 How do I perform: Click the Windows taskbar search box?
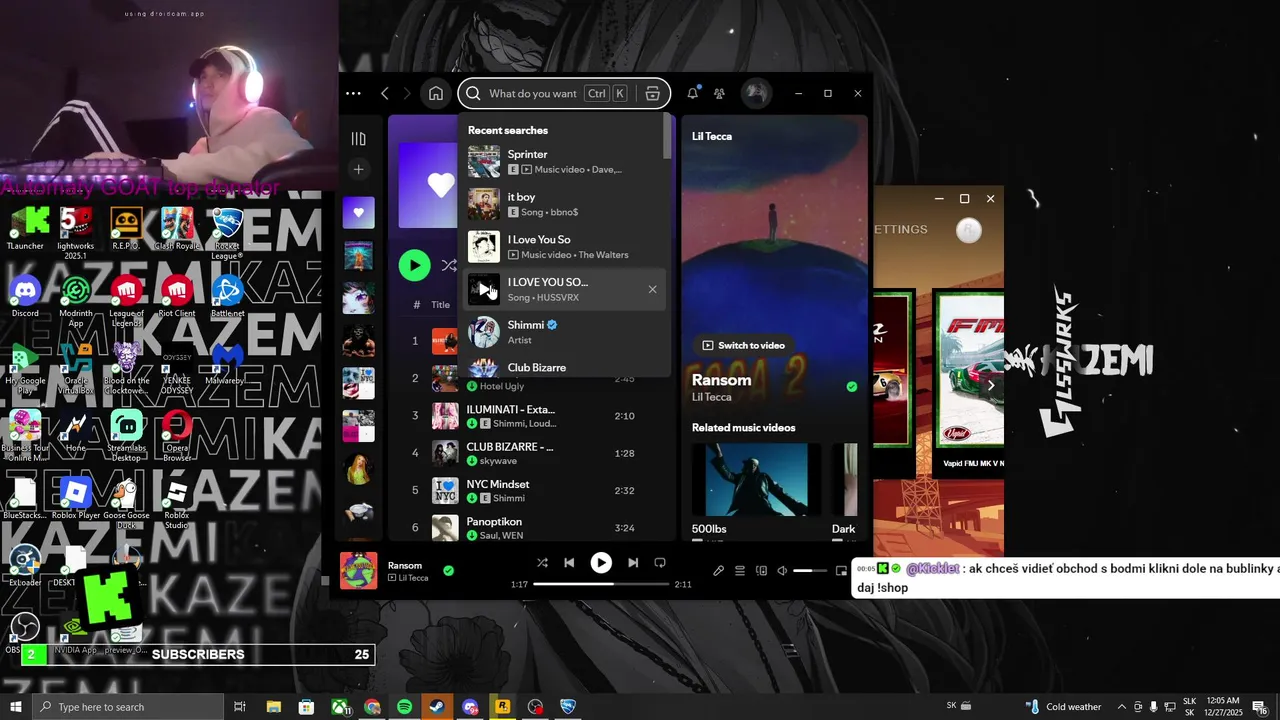(128, 707)
